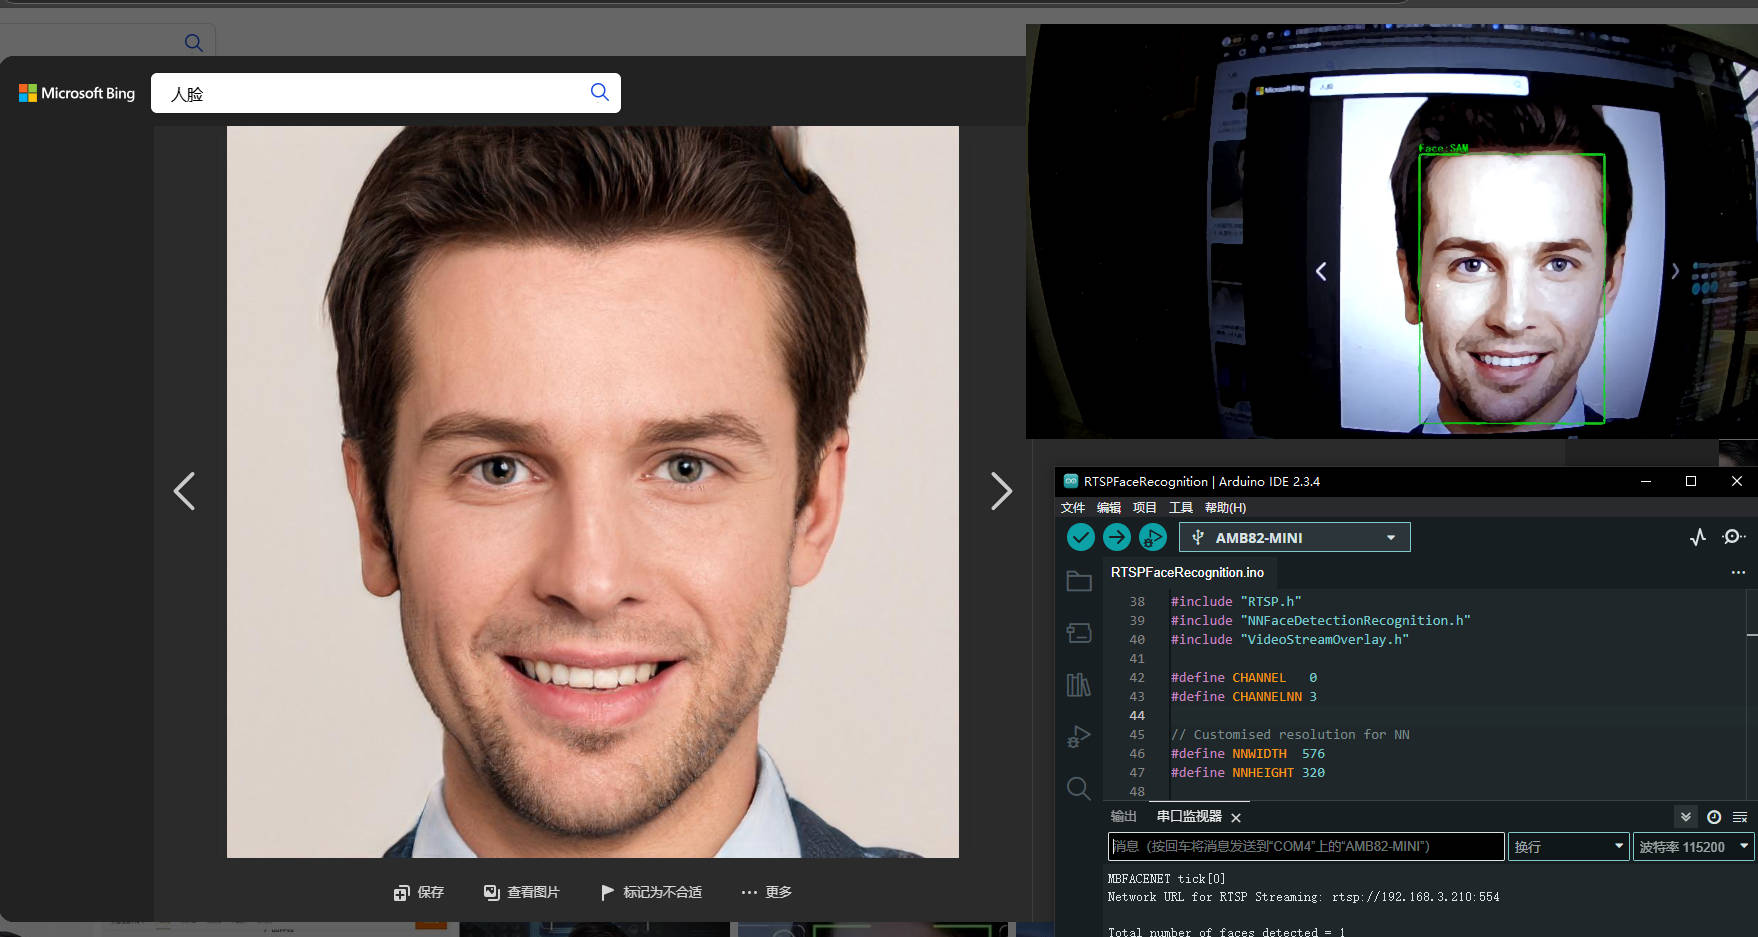Go to the next image in Bing viewer
The image size is (1758, 937).
tap(1001, 491)
